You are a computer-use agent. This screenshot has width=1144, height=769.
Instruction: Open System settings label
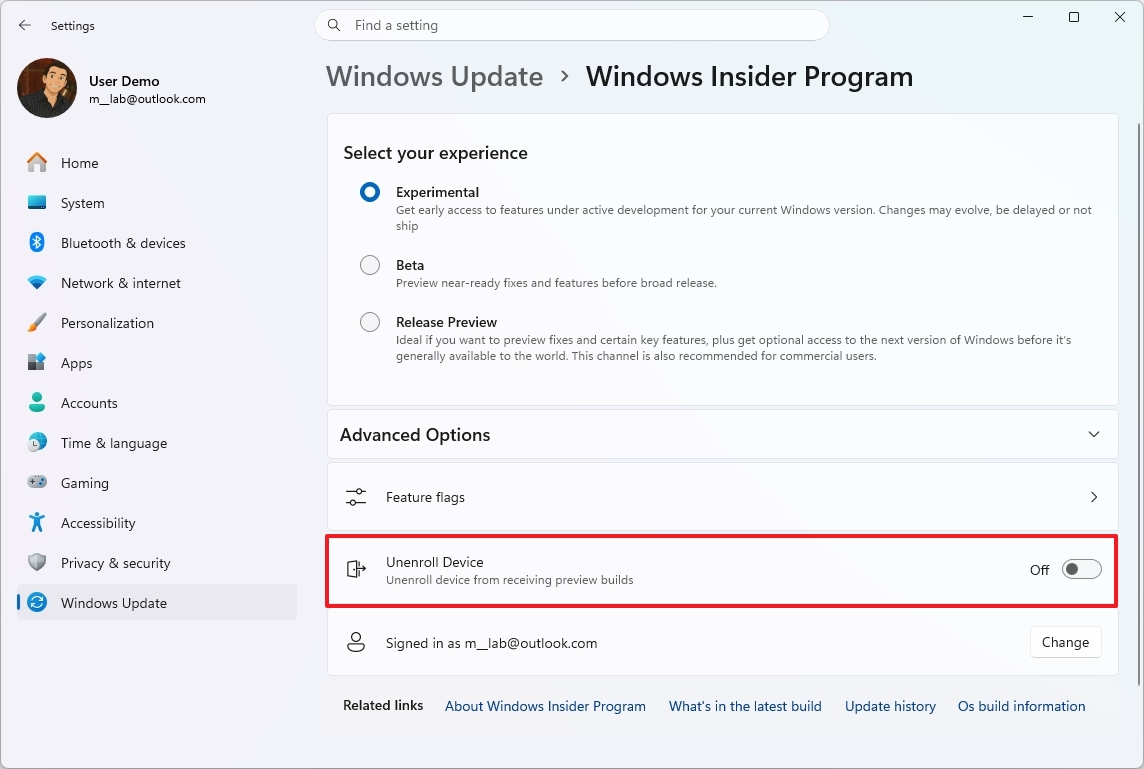[82, 204]
